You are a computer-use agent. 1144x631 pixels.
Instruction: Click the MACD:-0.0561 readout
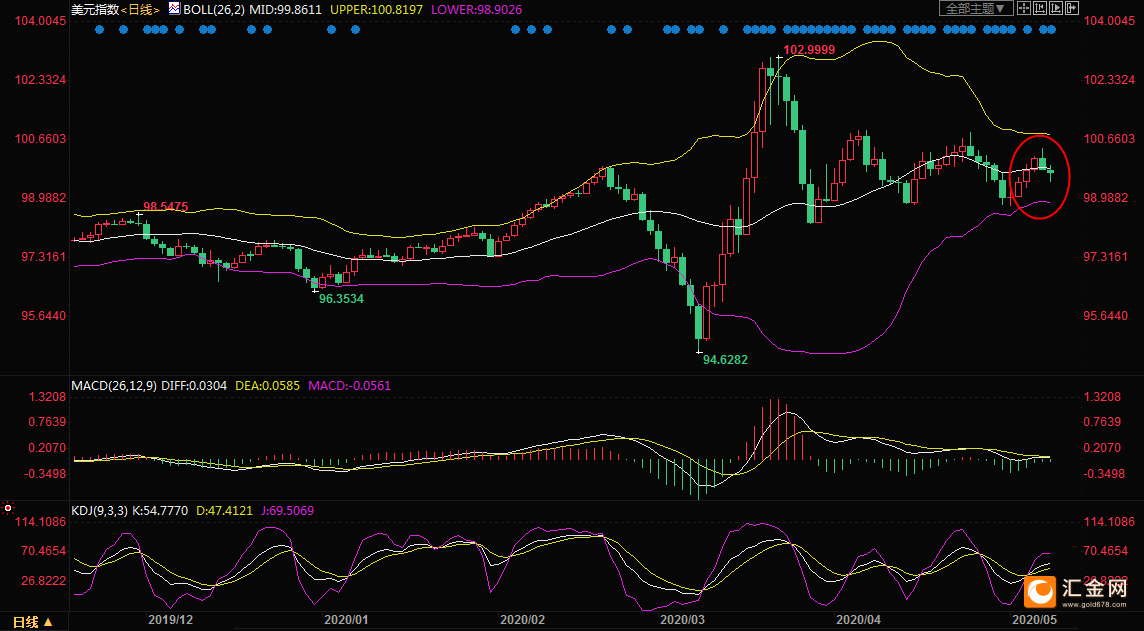coord(349,385)
